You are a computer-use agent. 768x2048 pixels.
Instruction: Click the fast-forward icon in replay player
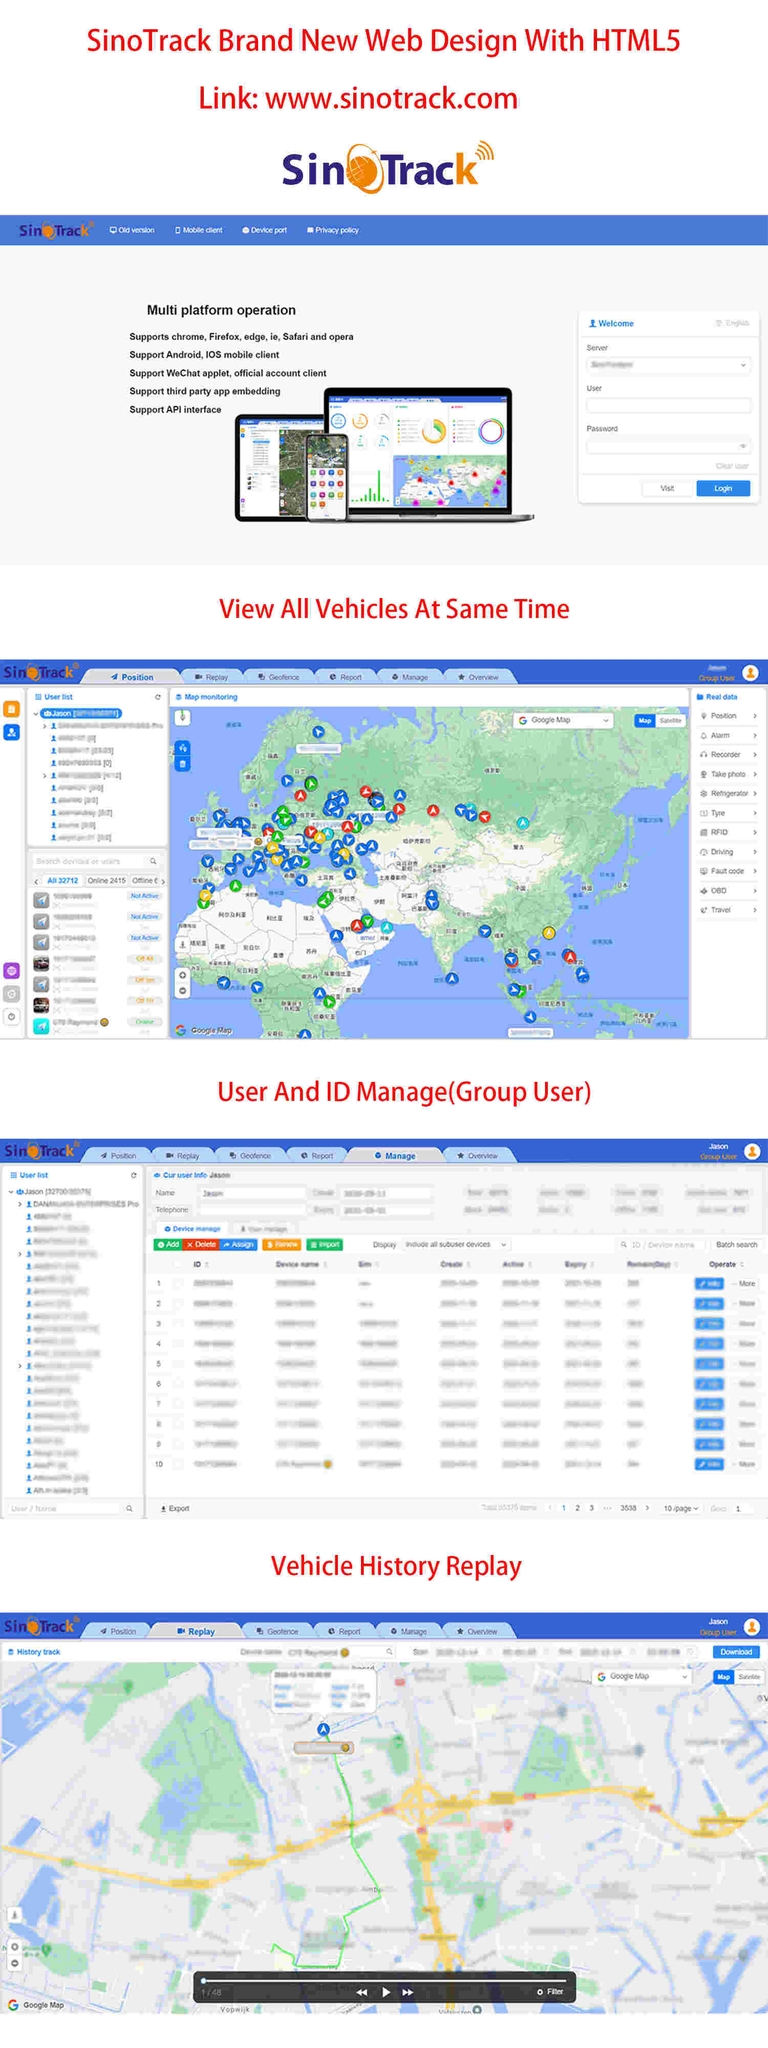pos(408,1992)
